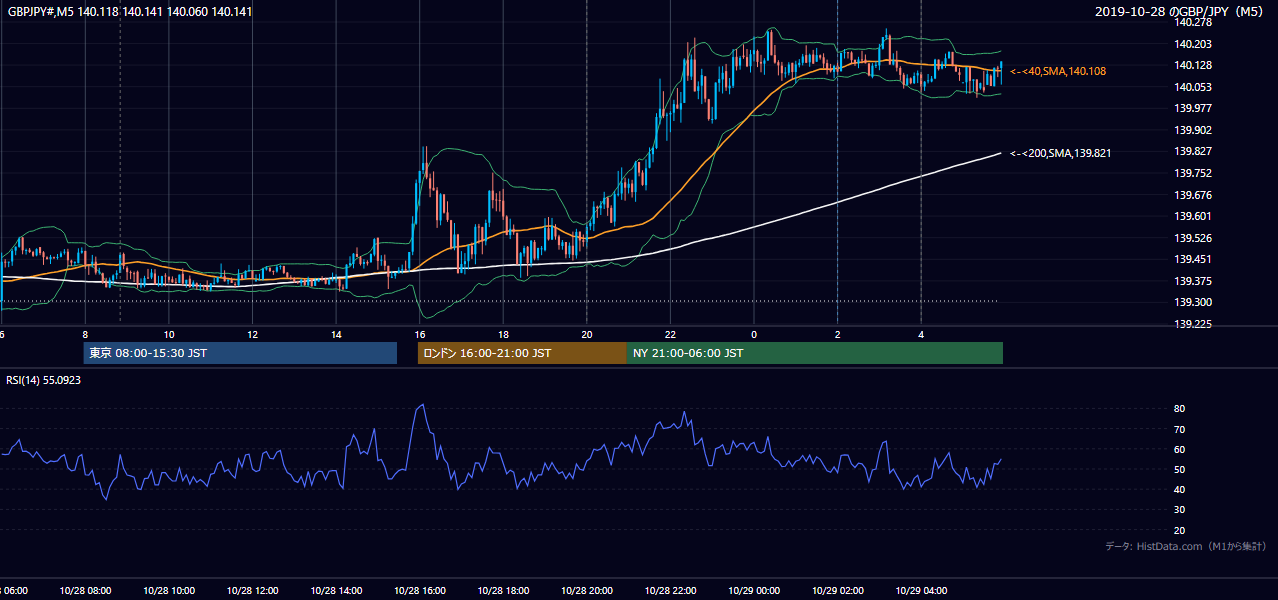Click hour label 0 under the price chart
This screenshot has width=1278, height=600.
coord(754,334)
